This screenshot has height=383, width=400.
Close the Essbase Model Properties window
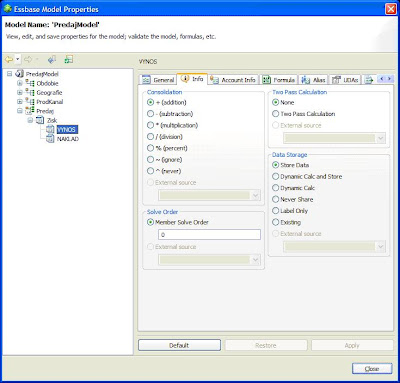pos(391,9)
